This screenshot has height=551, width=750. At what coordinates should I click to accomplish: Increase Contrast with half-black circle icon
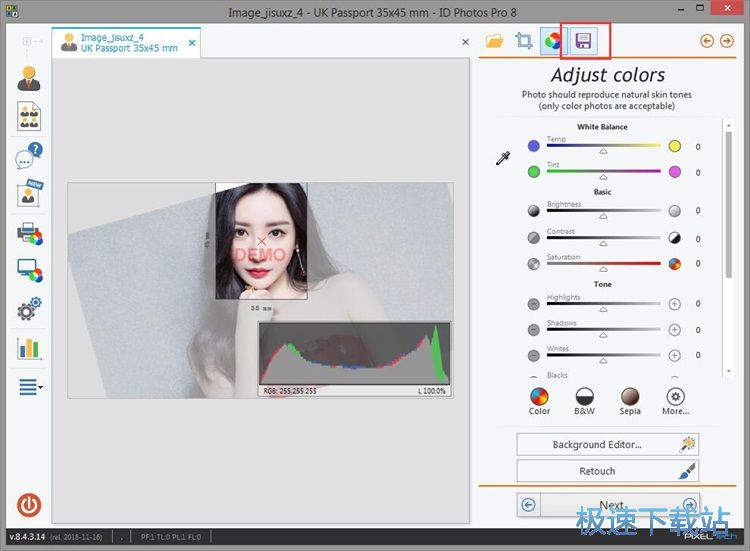[x=675, y=238]
